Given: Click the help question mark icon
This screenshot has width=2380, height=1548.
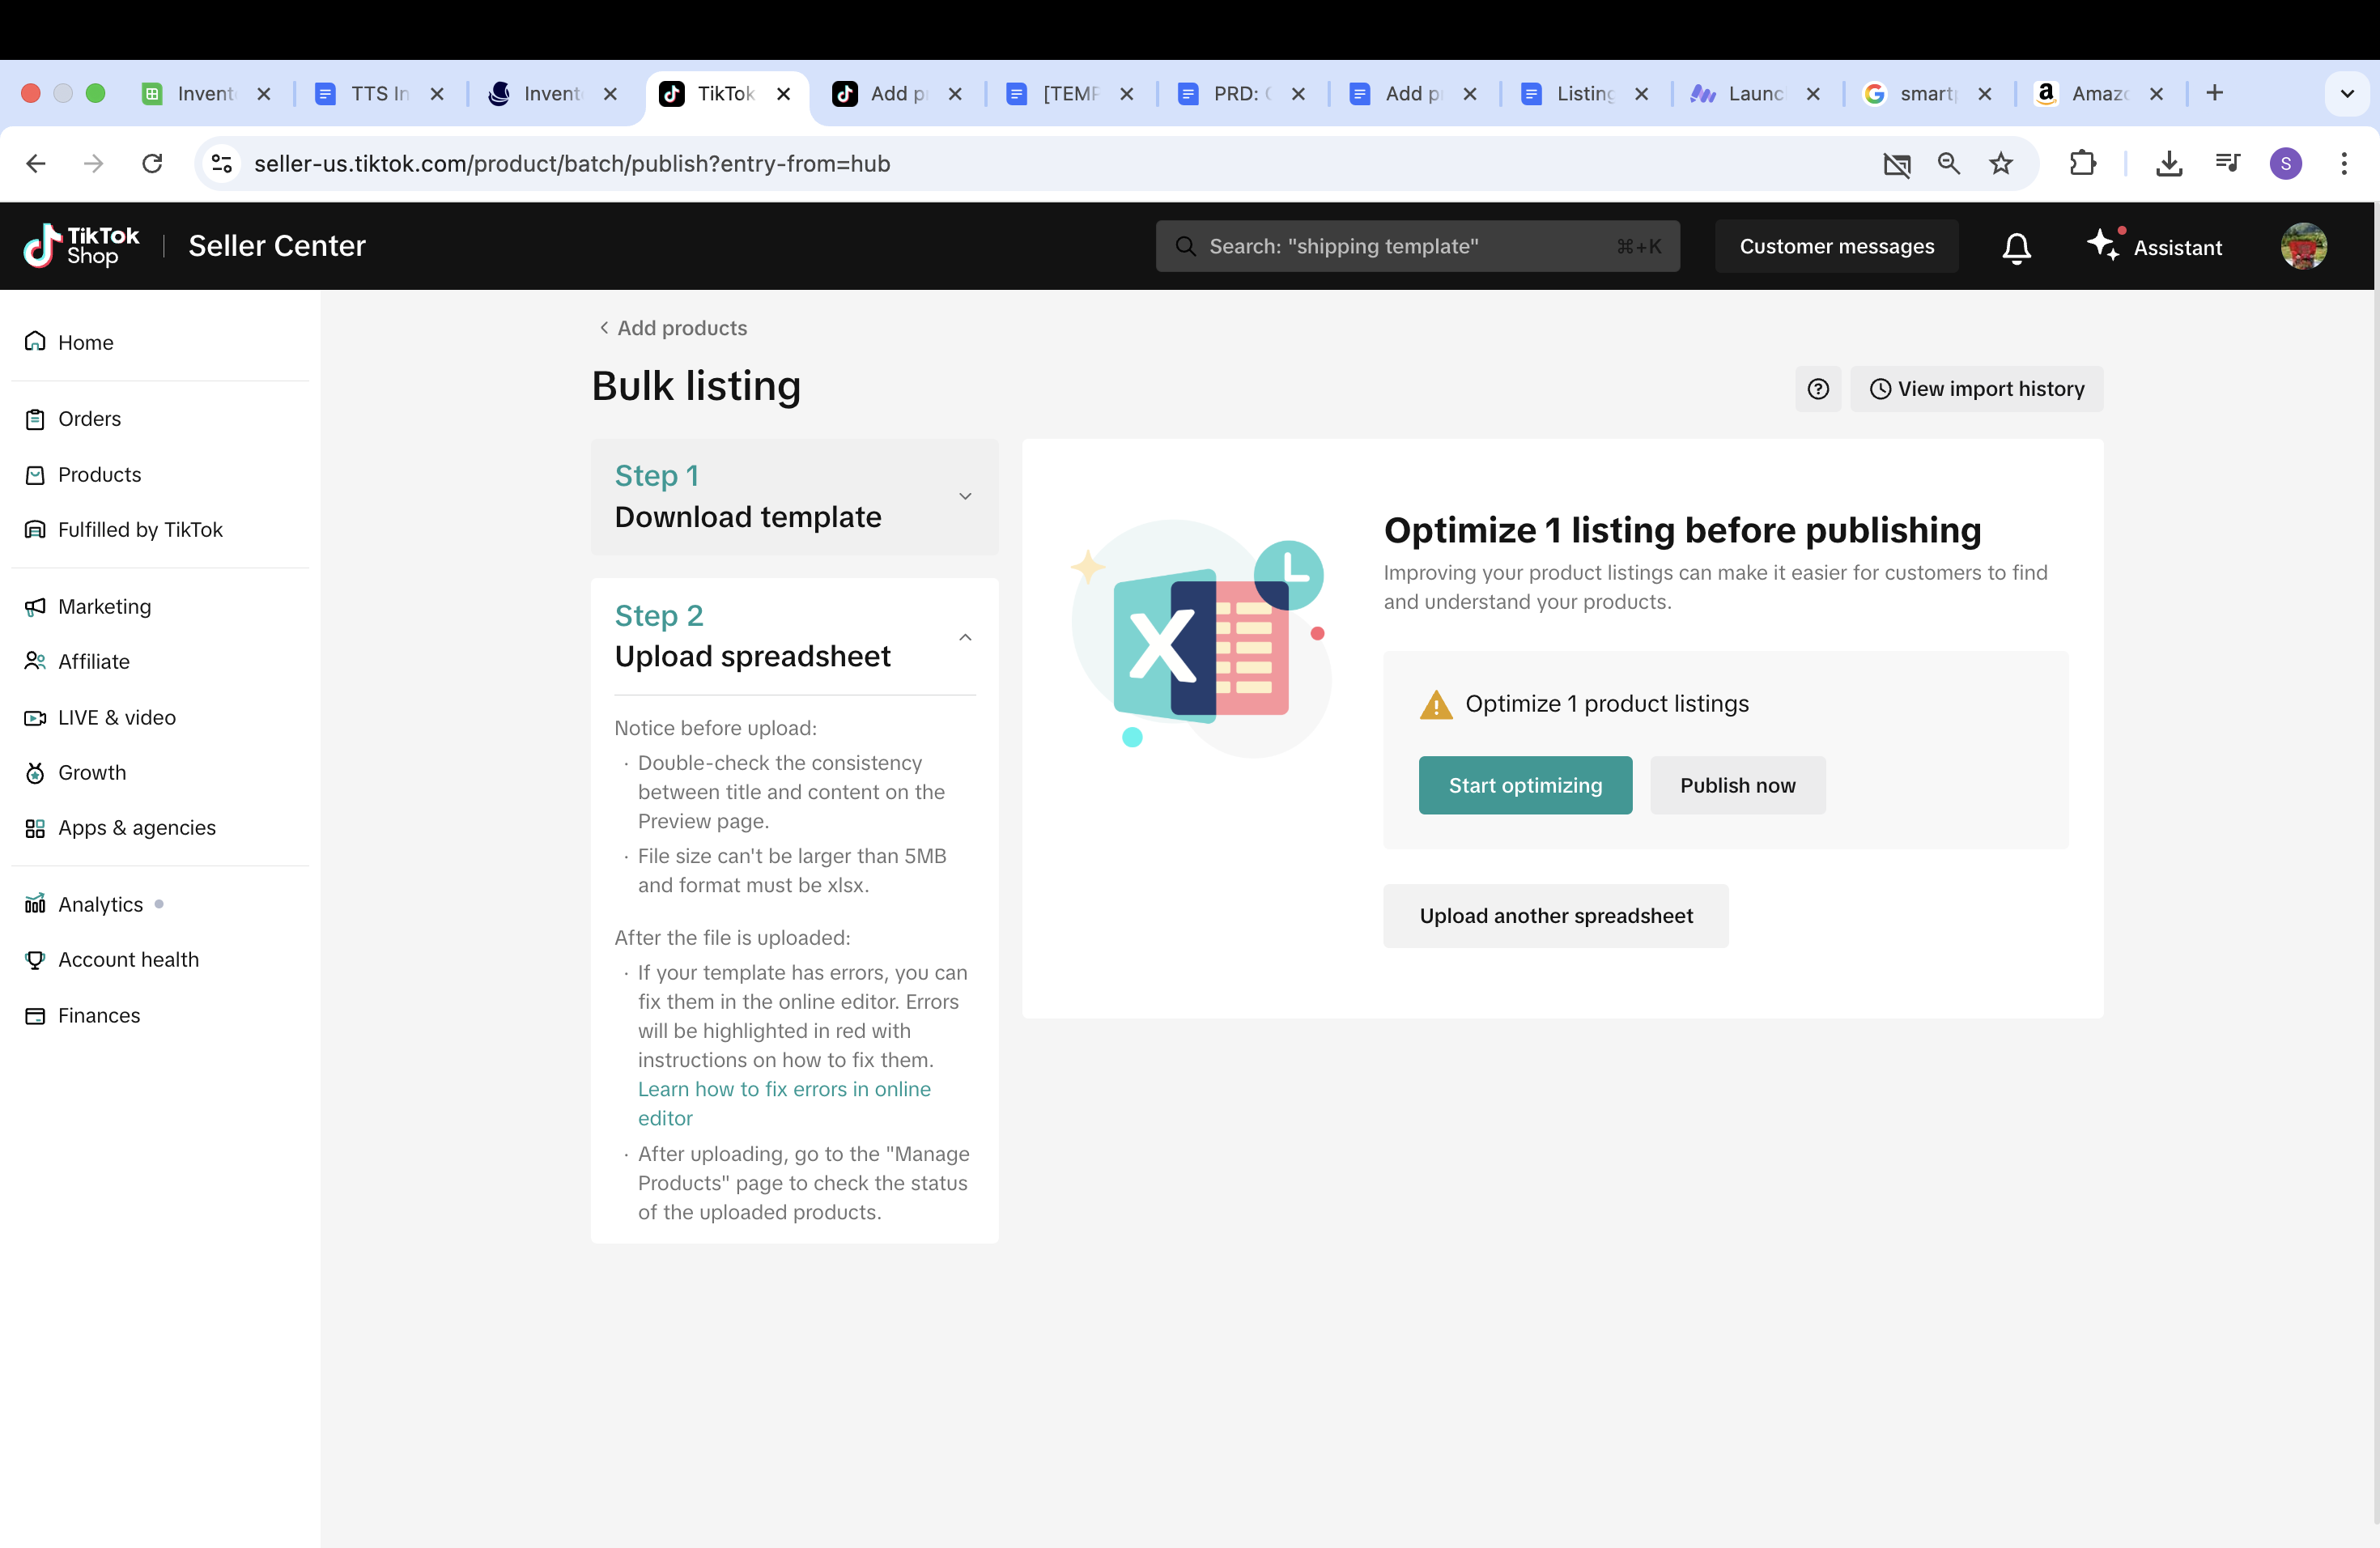Looking at the screenshot, I should coord(1817,389).
